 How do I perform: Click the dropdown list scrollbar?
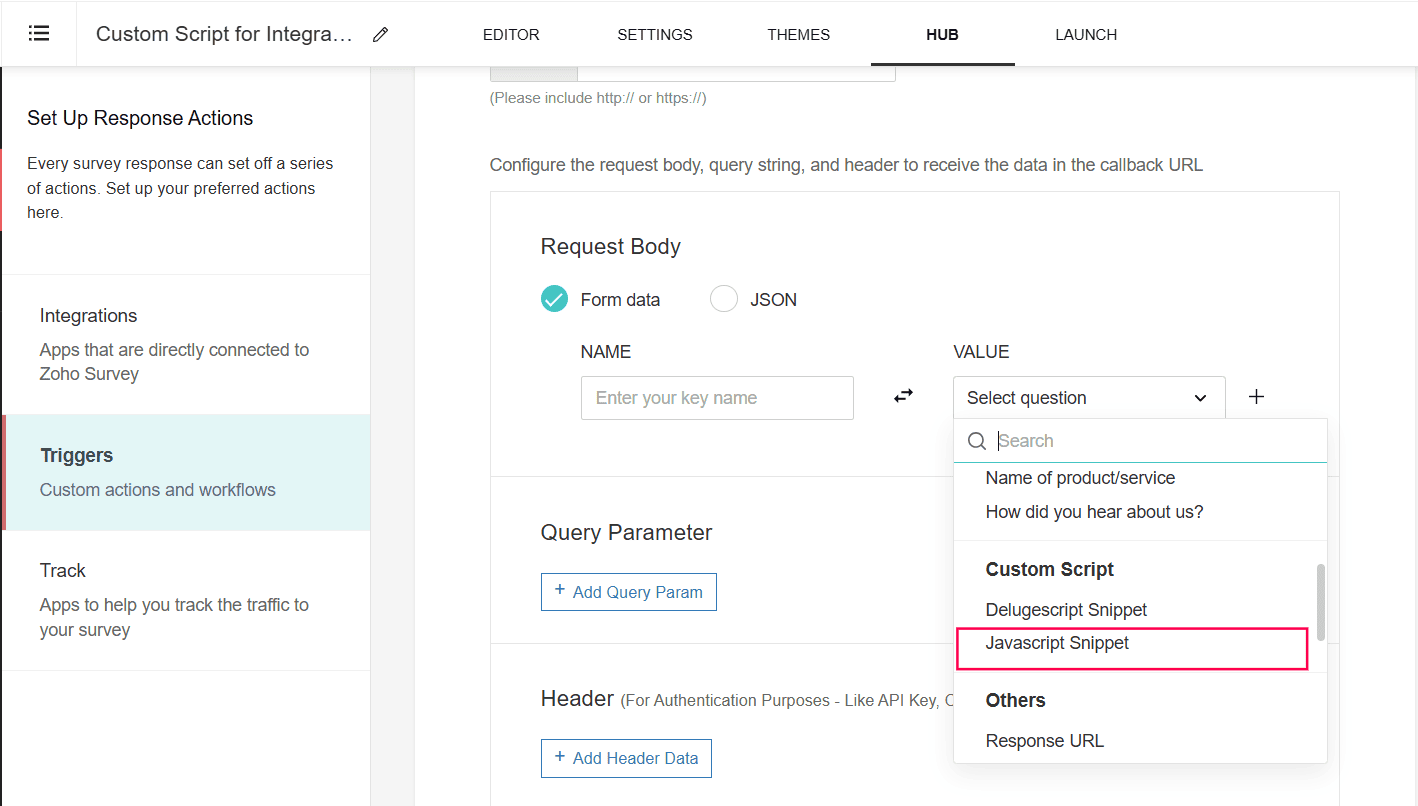click(1321, 601)
